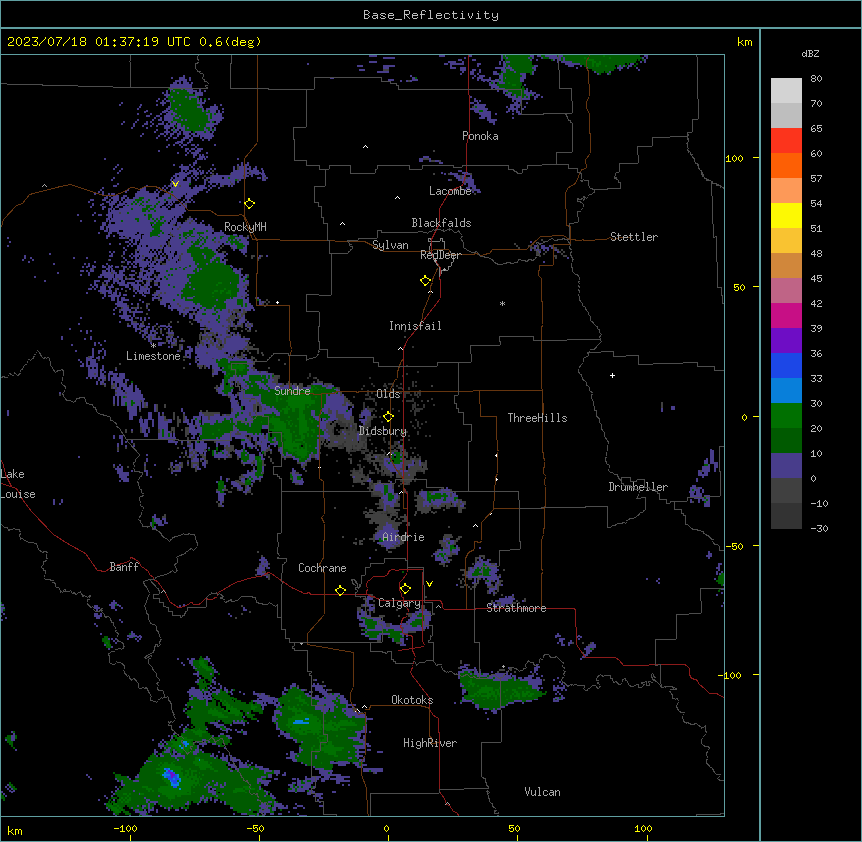
Task: Click the light gray 70-80 dBZ swatch
Action: click(786, 91)
